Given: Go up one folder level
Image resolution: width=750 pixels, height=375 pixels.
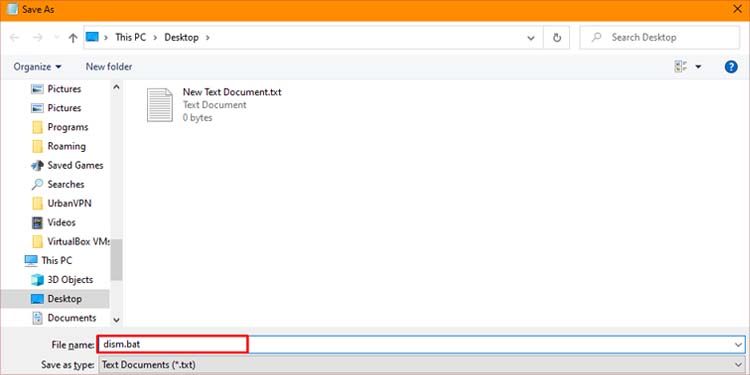Looking at the screenshot, I should point(73,38).
